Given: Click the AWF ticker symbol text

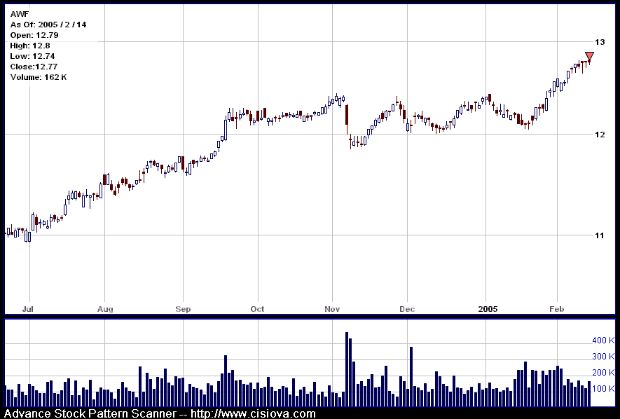Looking at the screenshot, I should pyautogui.click(x=20, y=14).
